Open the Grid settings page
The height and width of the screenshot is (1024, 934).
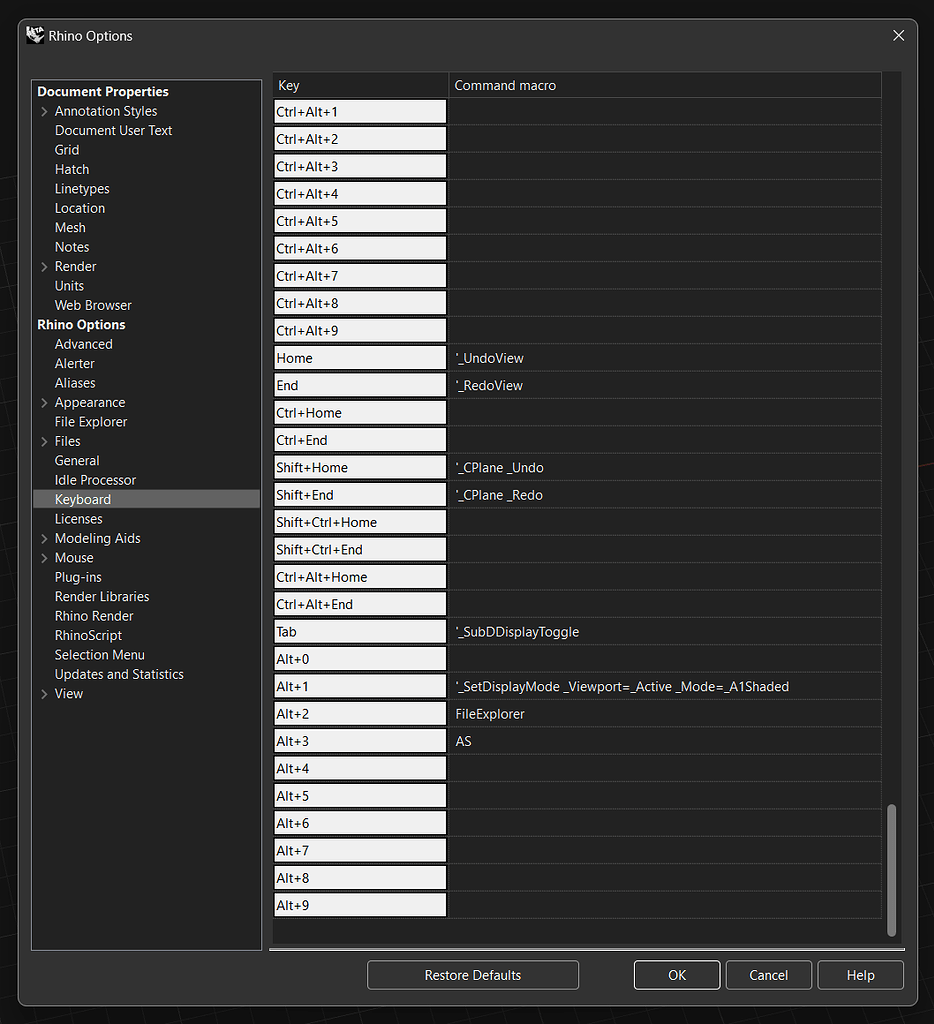point(67,150)
